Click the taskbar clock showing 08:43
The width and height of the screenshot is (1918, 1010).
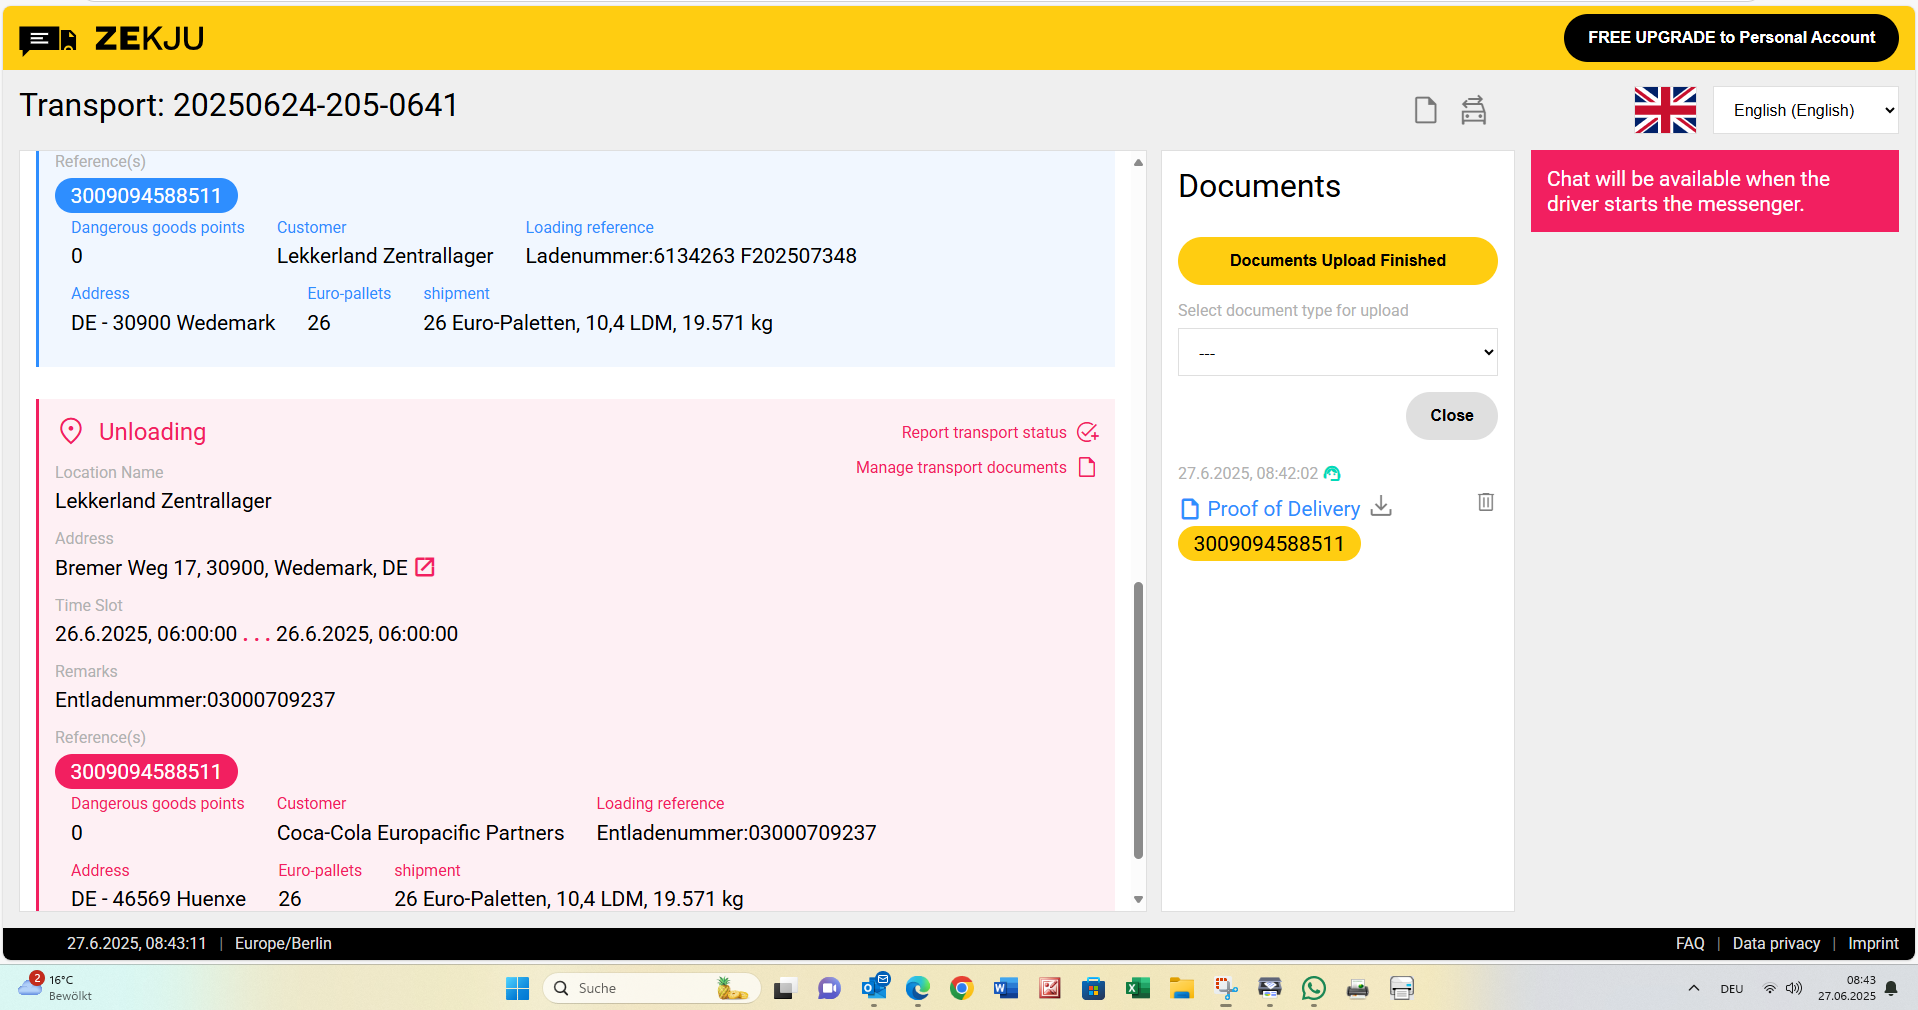[1846, 988]
